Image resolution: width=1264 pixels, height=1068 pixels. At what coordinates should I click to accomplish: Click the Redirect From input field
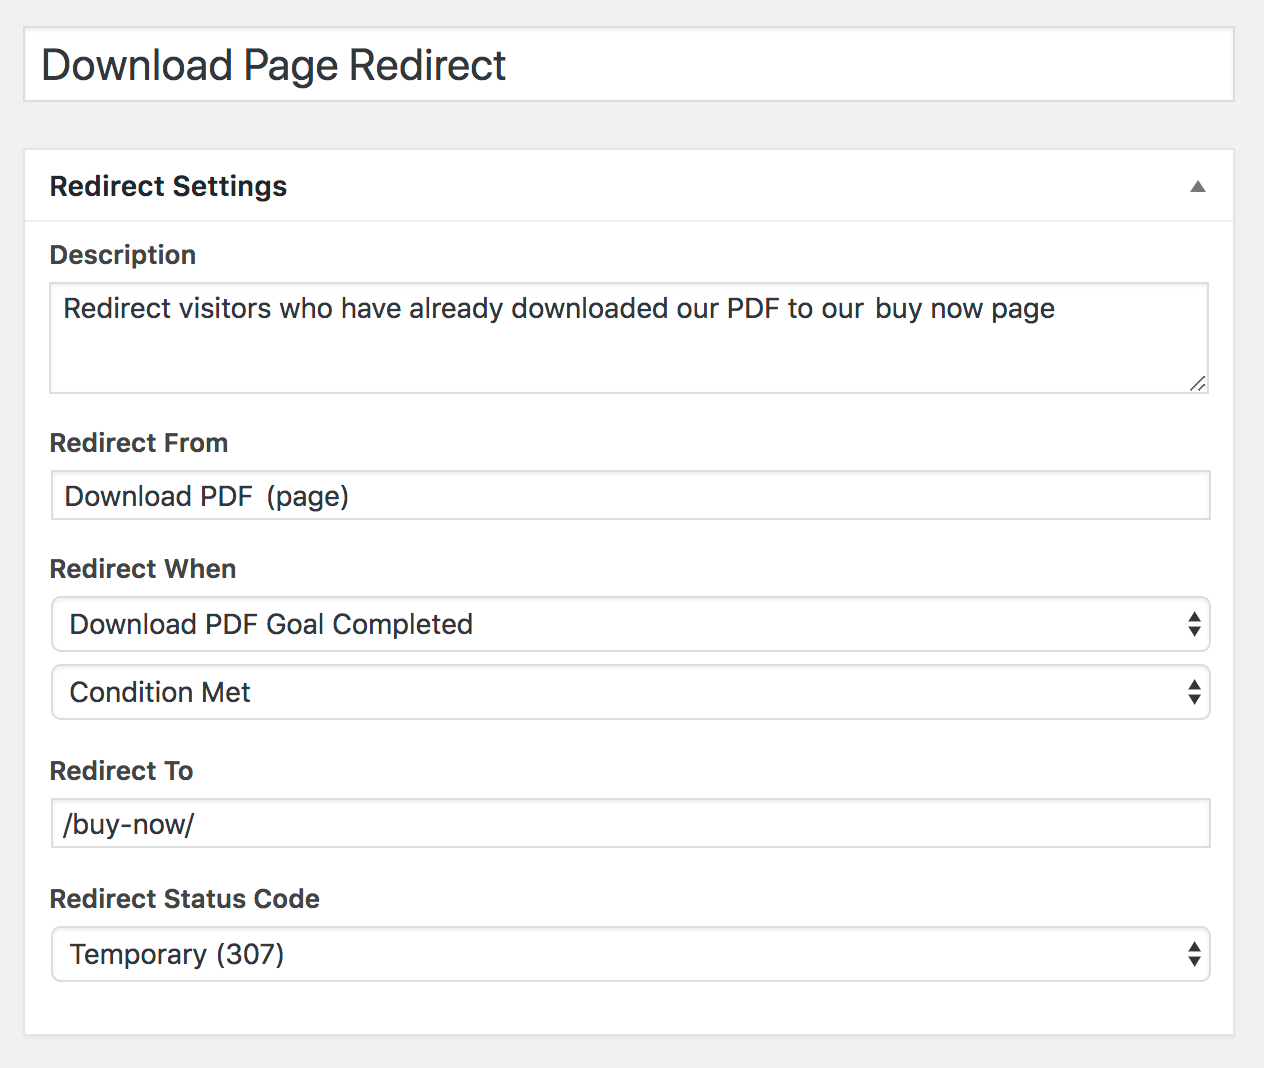630,495
